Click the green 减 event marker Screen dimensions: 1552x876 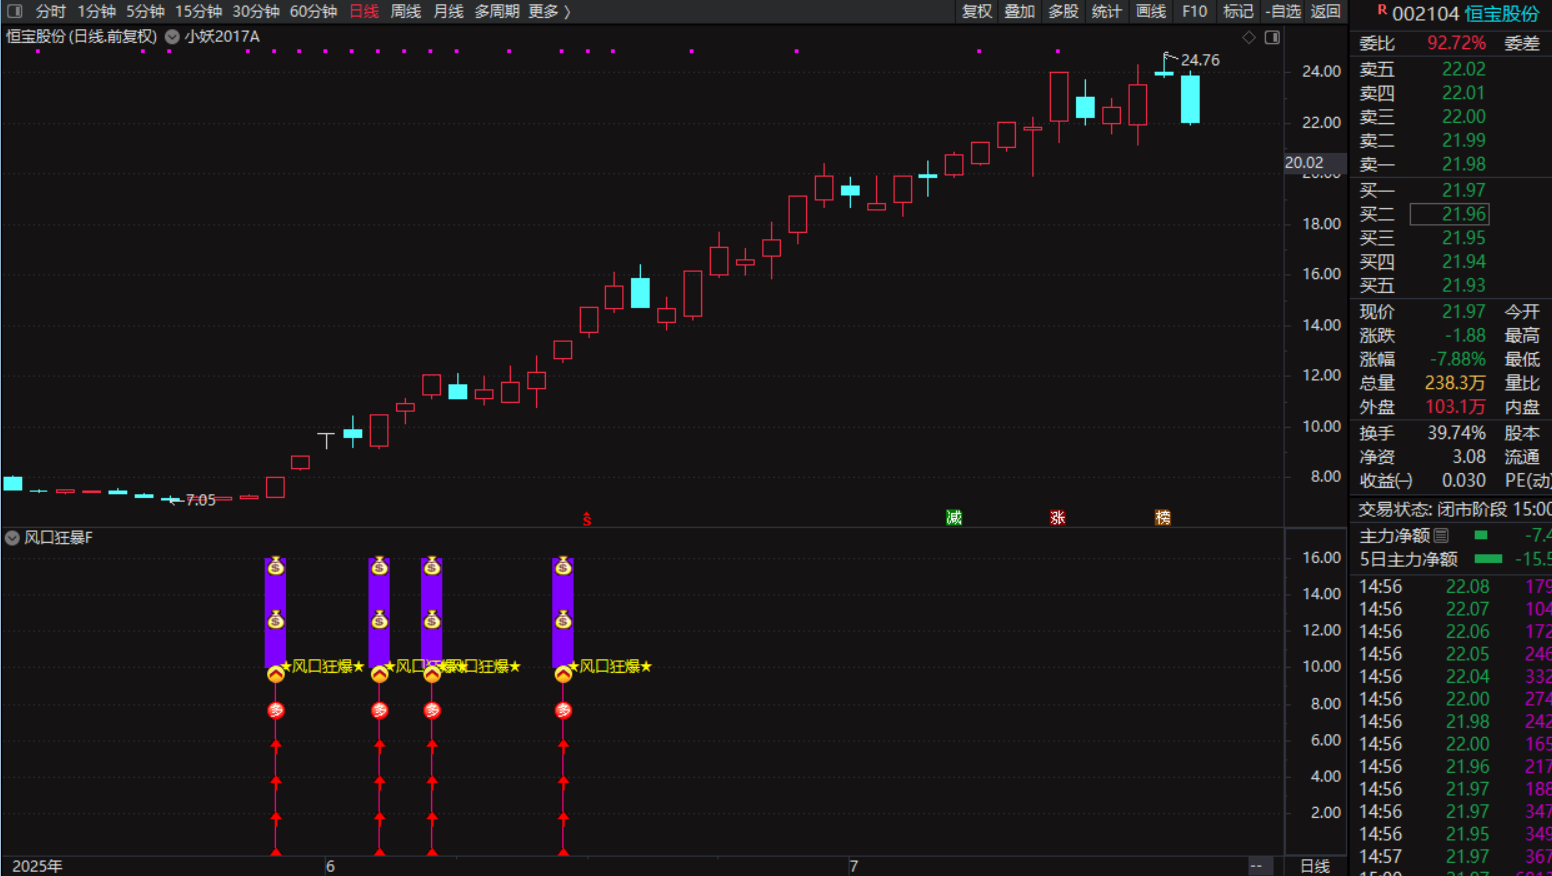[x=954, y=517]
